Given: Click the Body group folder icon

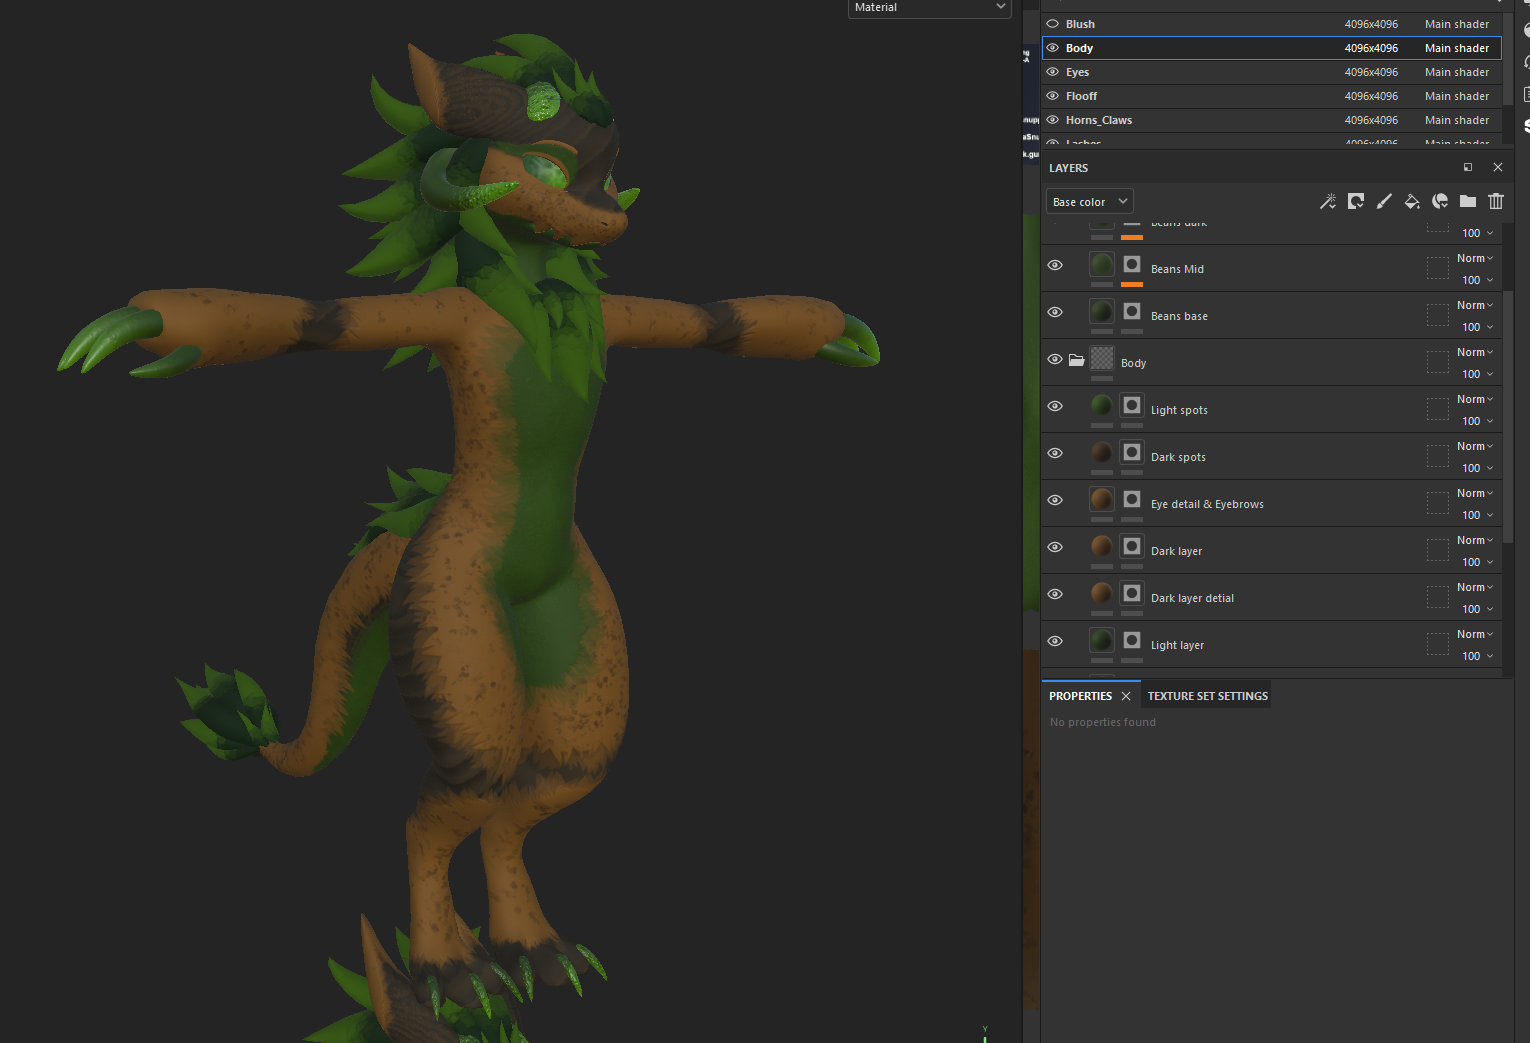Looking at the screenshot, I should click(x=1076, y=360).
